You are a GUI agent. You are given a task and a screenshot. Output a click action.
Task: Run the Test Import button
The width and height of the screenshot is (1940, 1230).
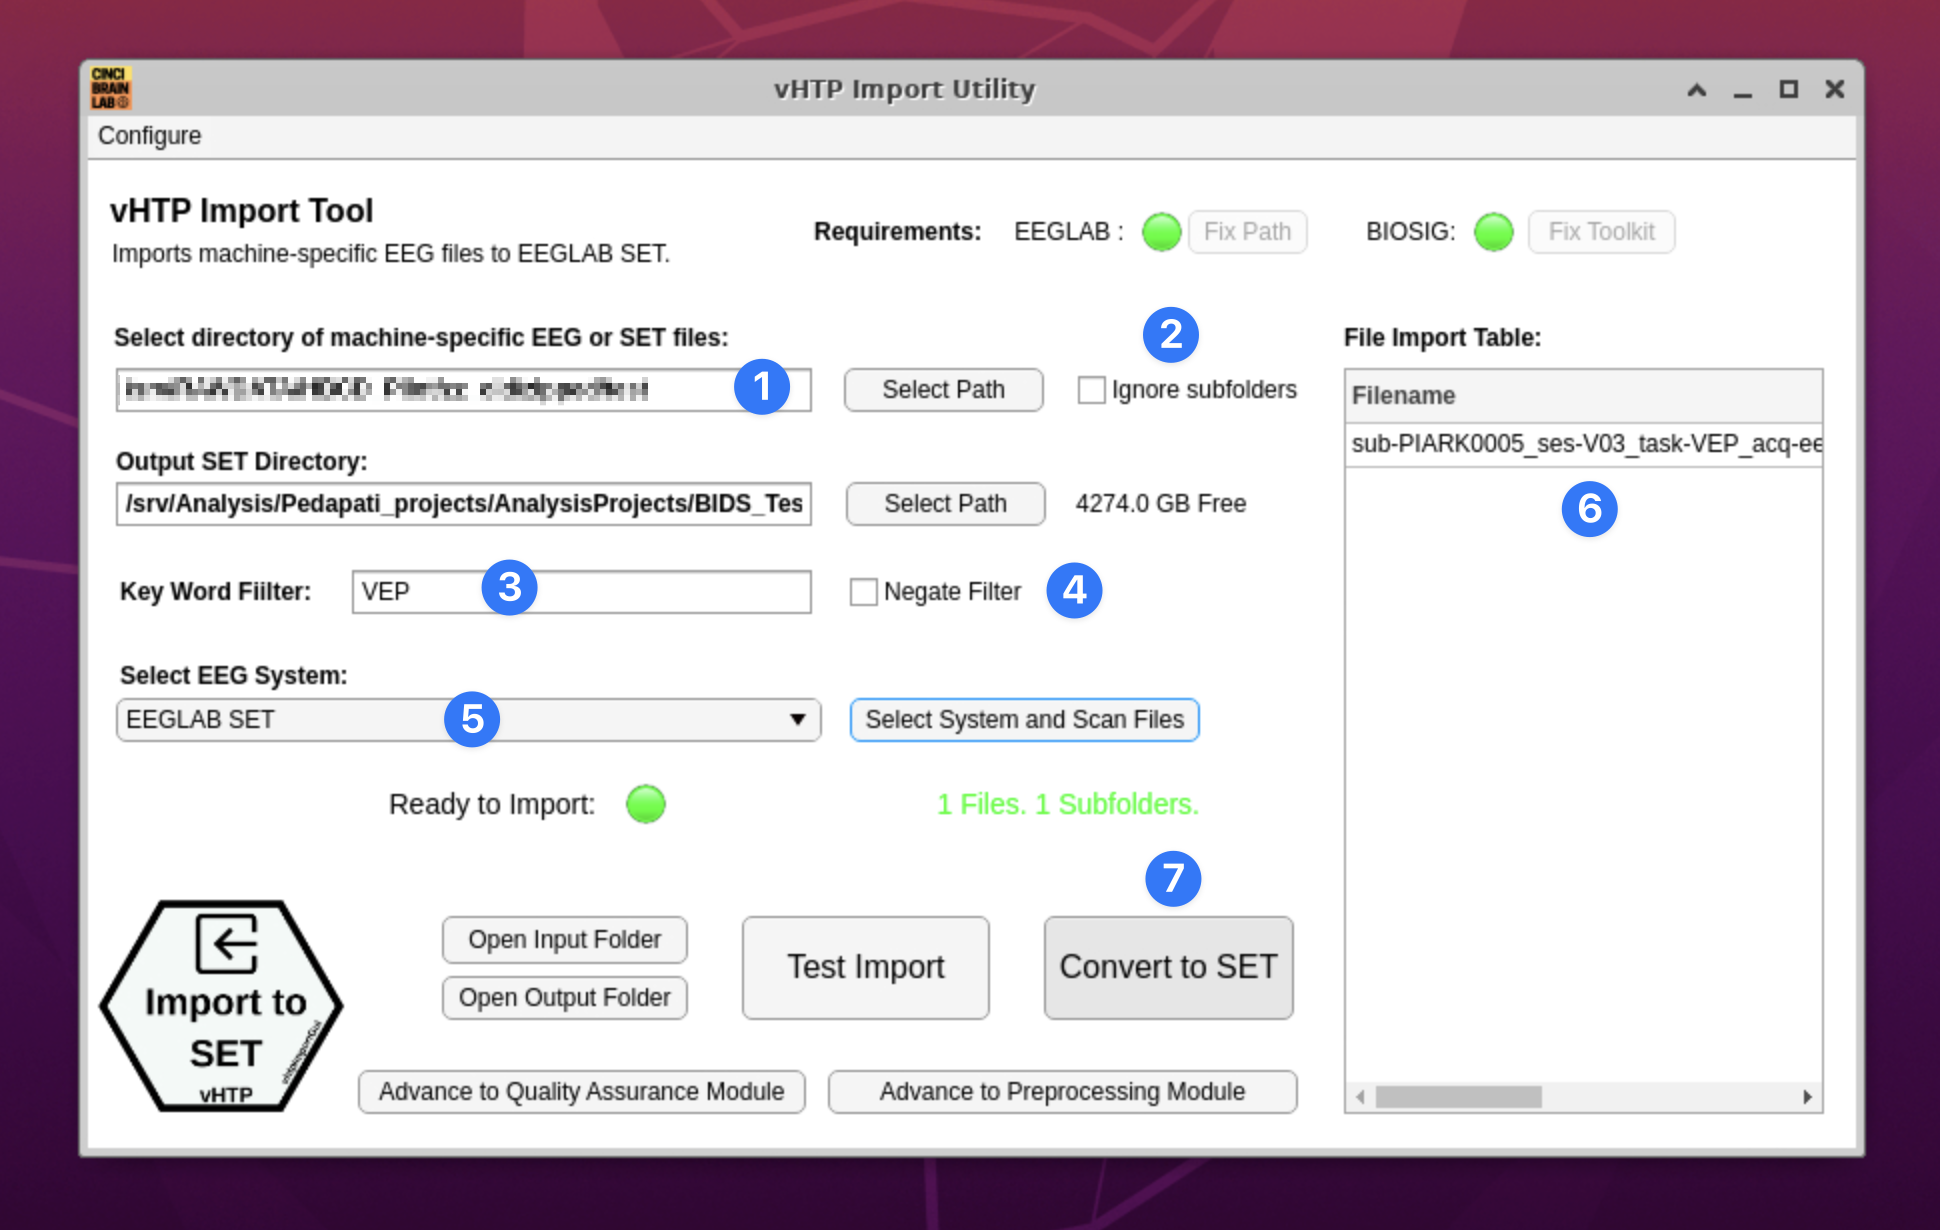(x=865, y=967)
